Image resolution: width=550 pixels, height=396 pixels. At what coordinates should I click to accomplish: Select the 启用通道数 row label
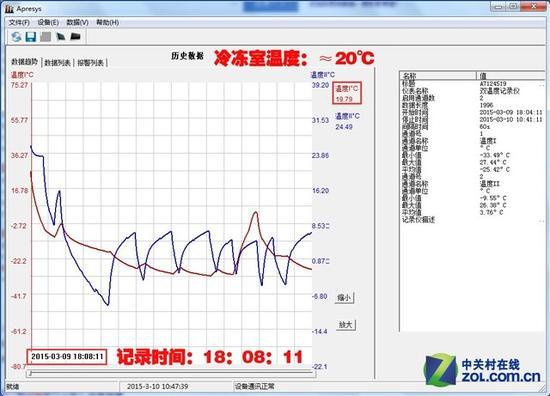[x=418, y=98]
